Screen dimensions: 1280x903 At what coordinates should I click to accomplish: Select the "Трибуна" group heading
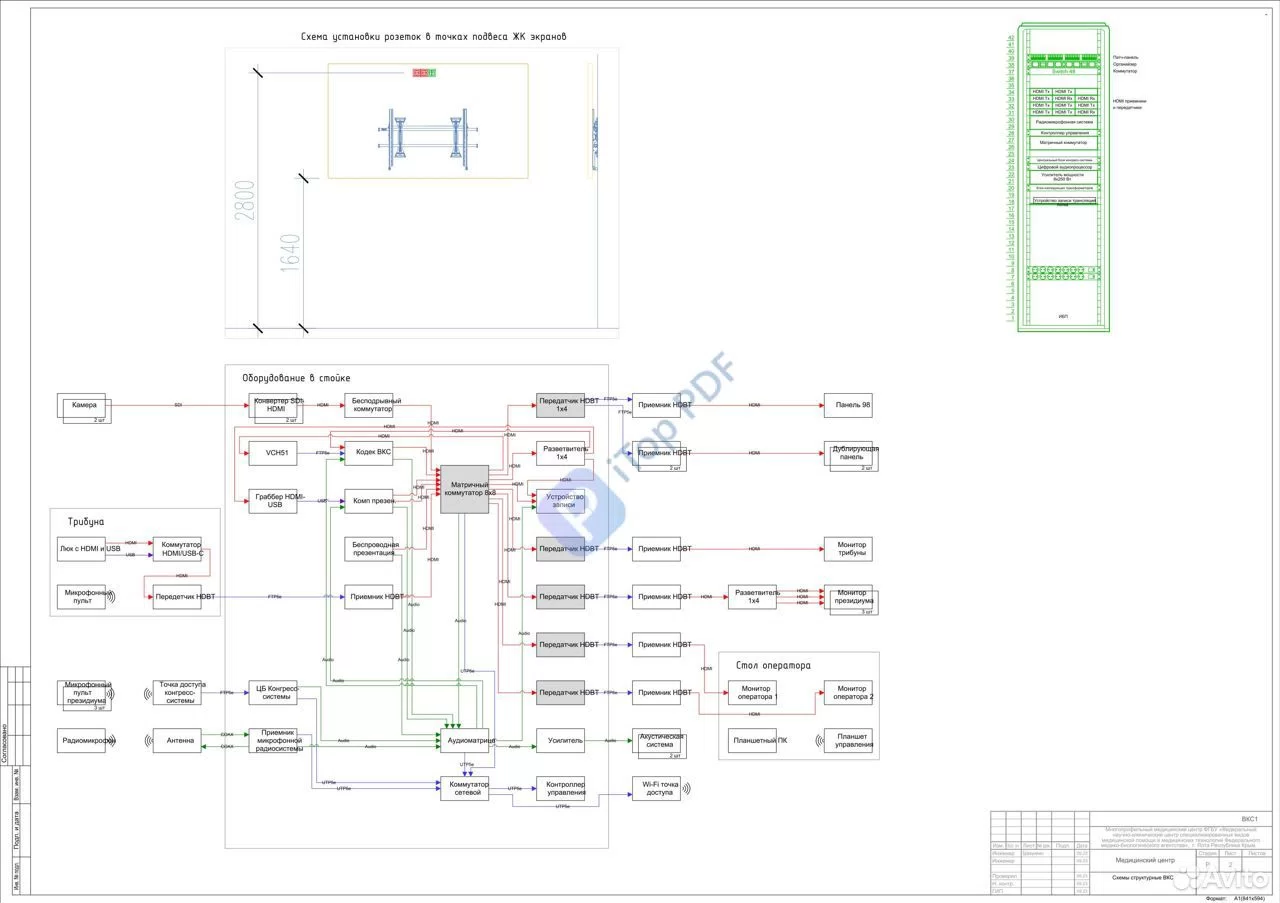click(86, 522)
